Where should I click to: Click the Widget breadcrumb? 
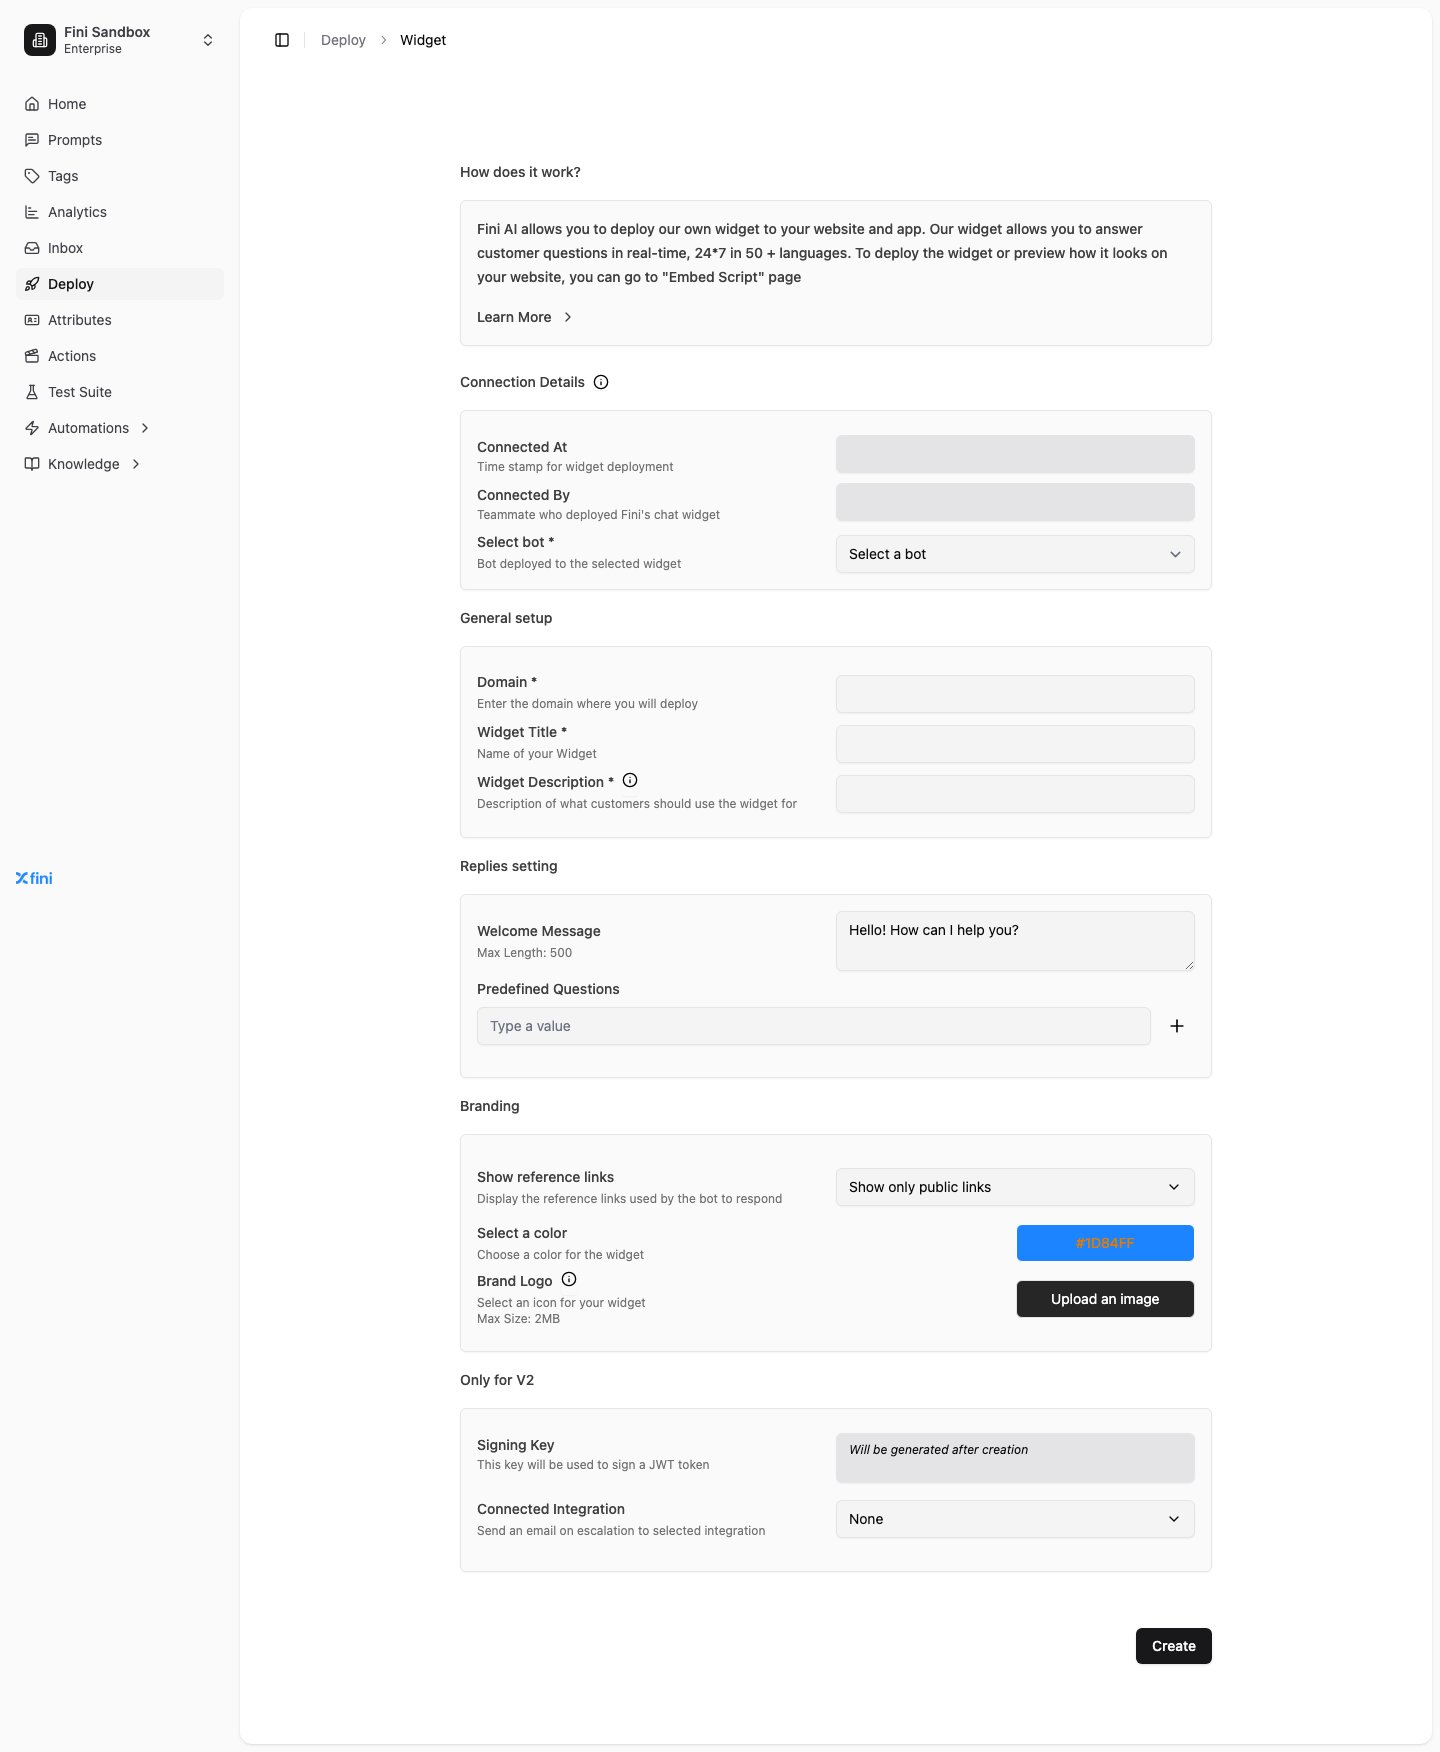[423, 40]
